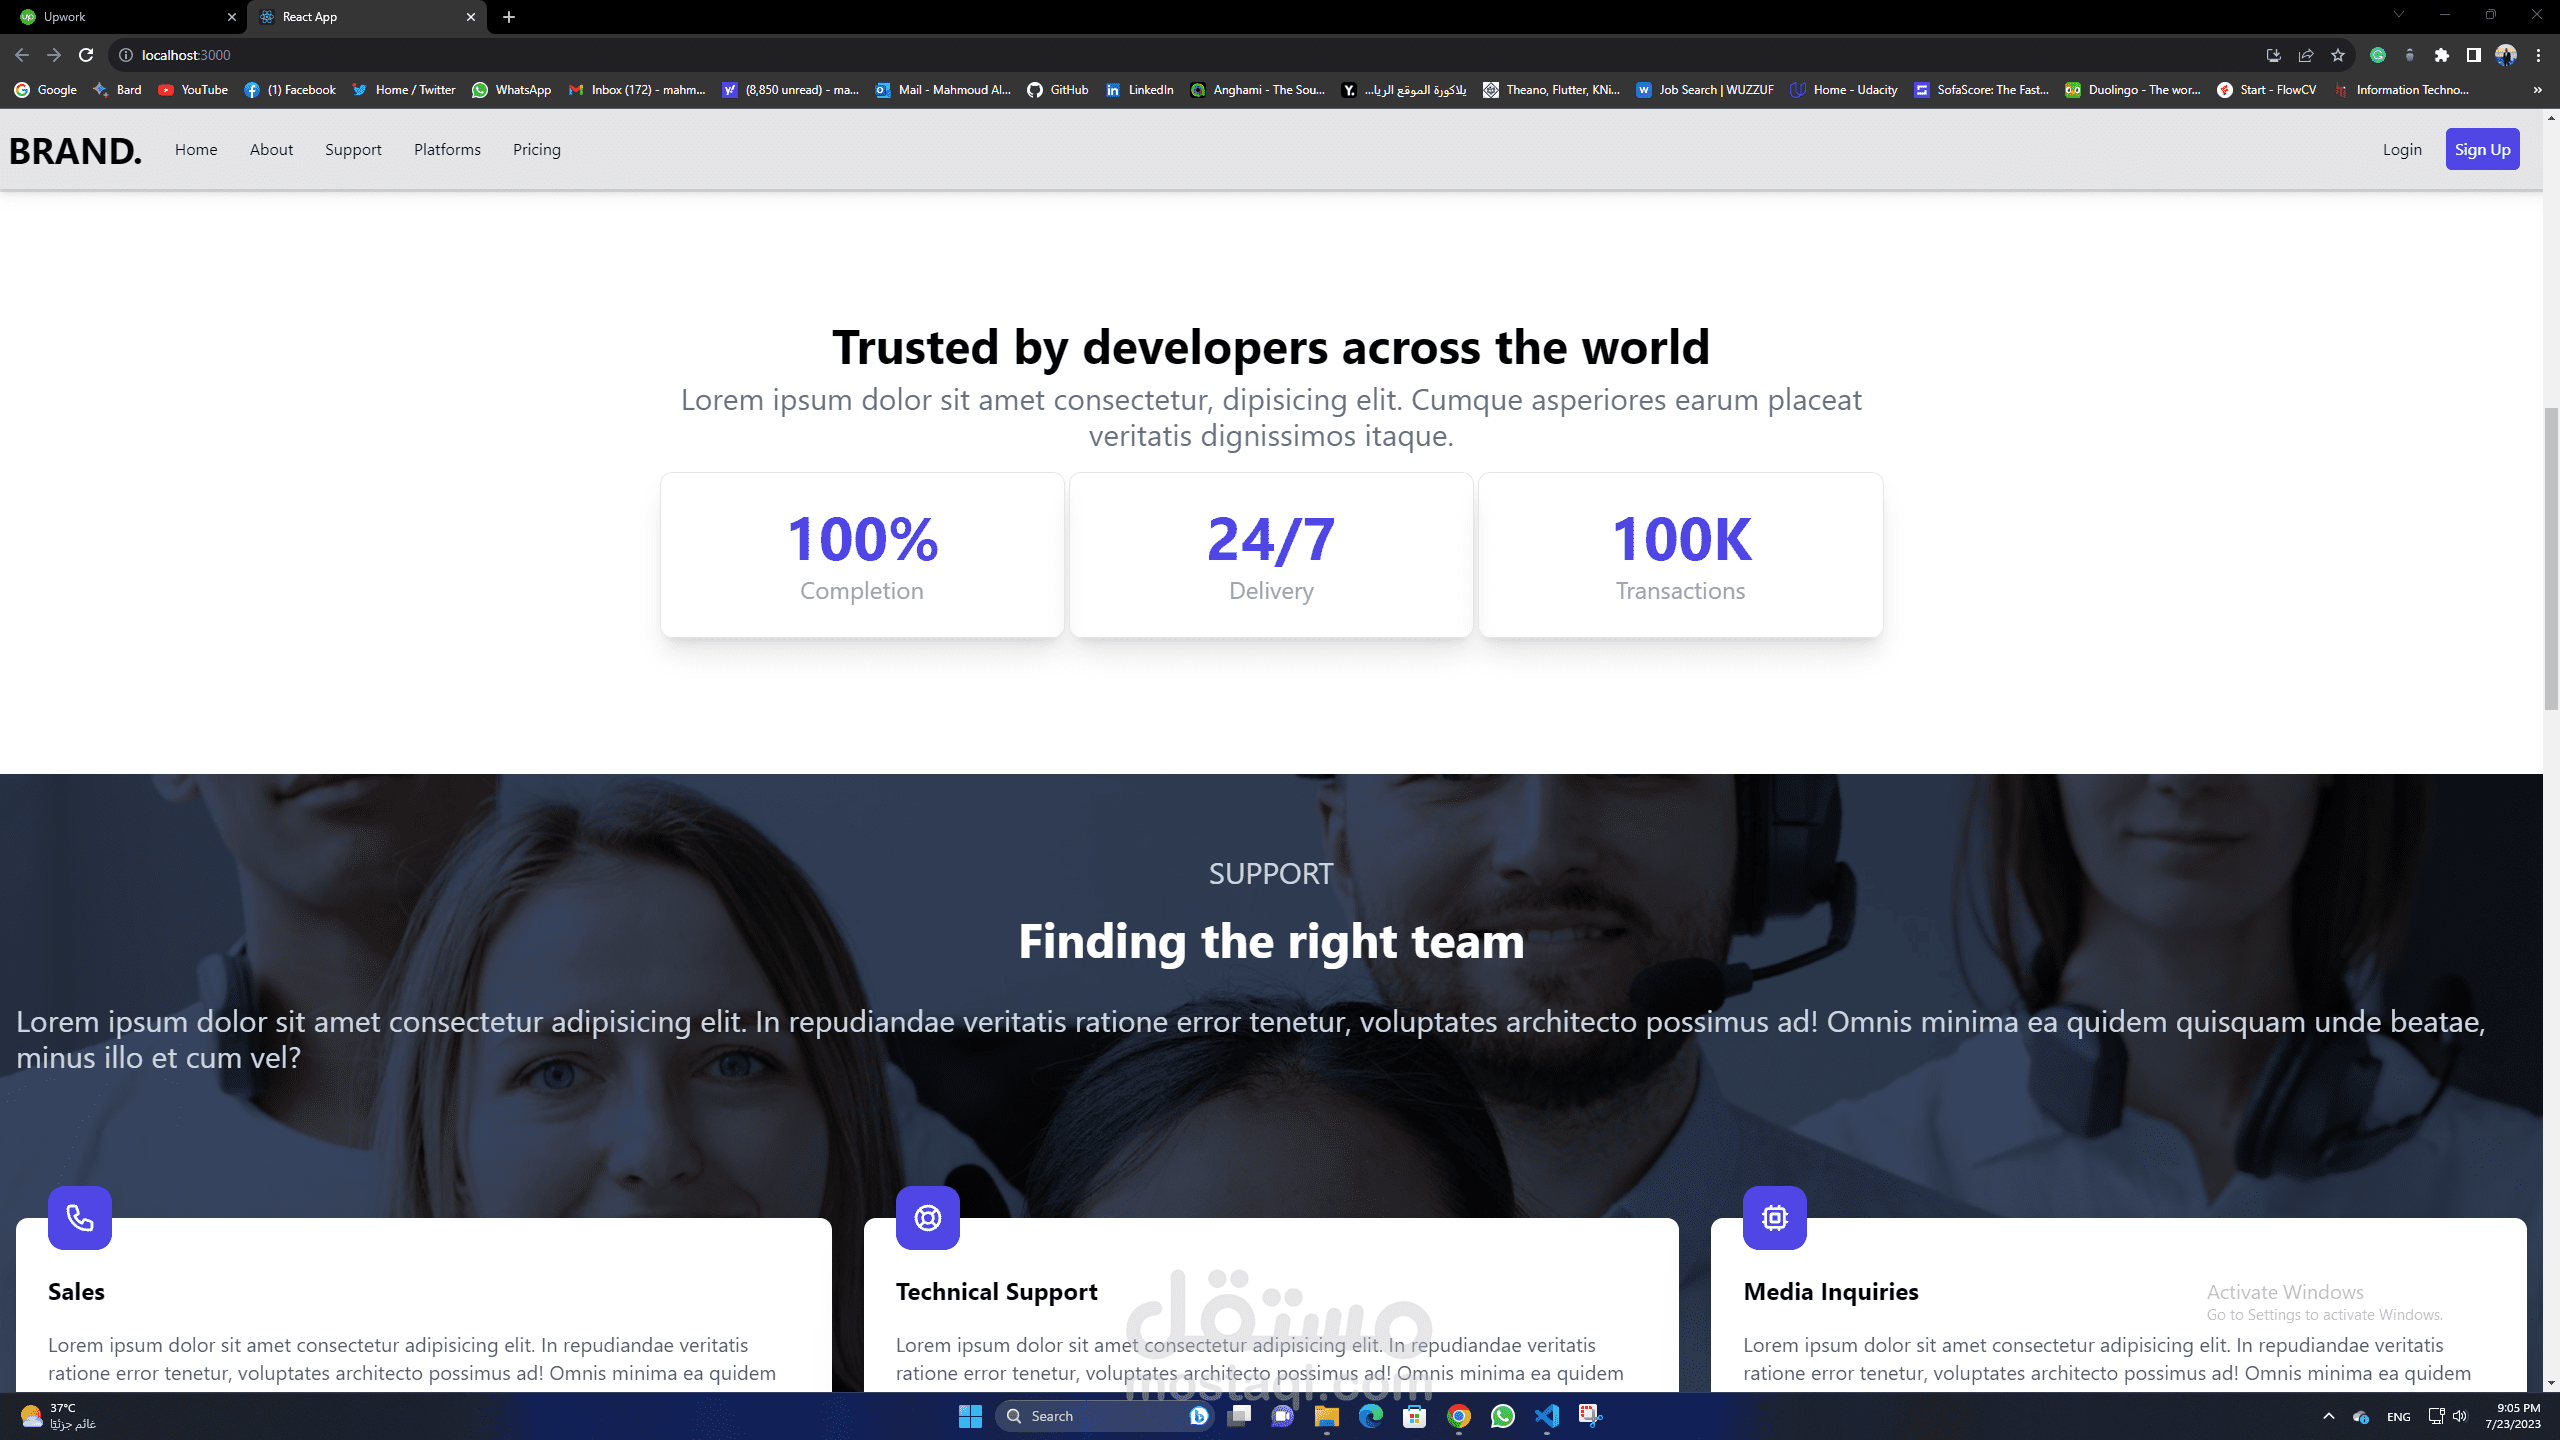Show hidden system tray icons chevron
Image resolution: width=2560 pixels, height=1440 pixels.
[2328, 1416]
